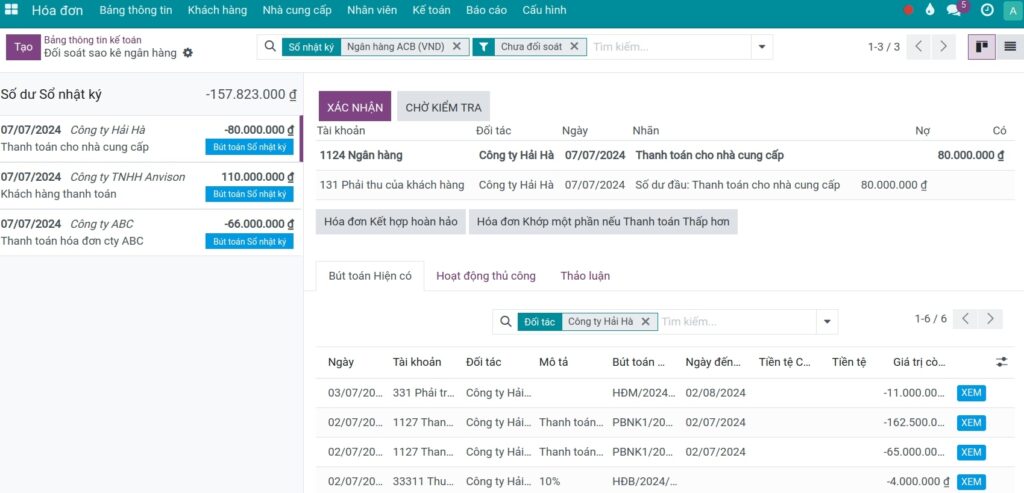Click magnifier icon in Đối tác search box

coord(505,321)
